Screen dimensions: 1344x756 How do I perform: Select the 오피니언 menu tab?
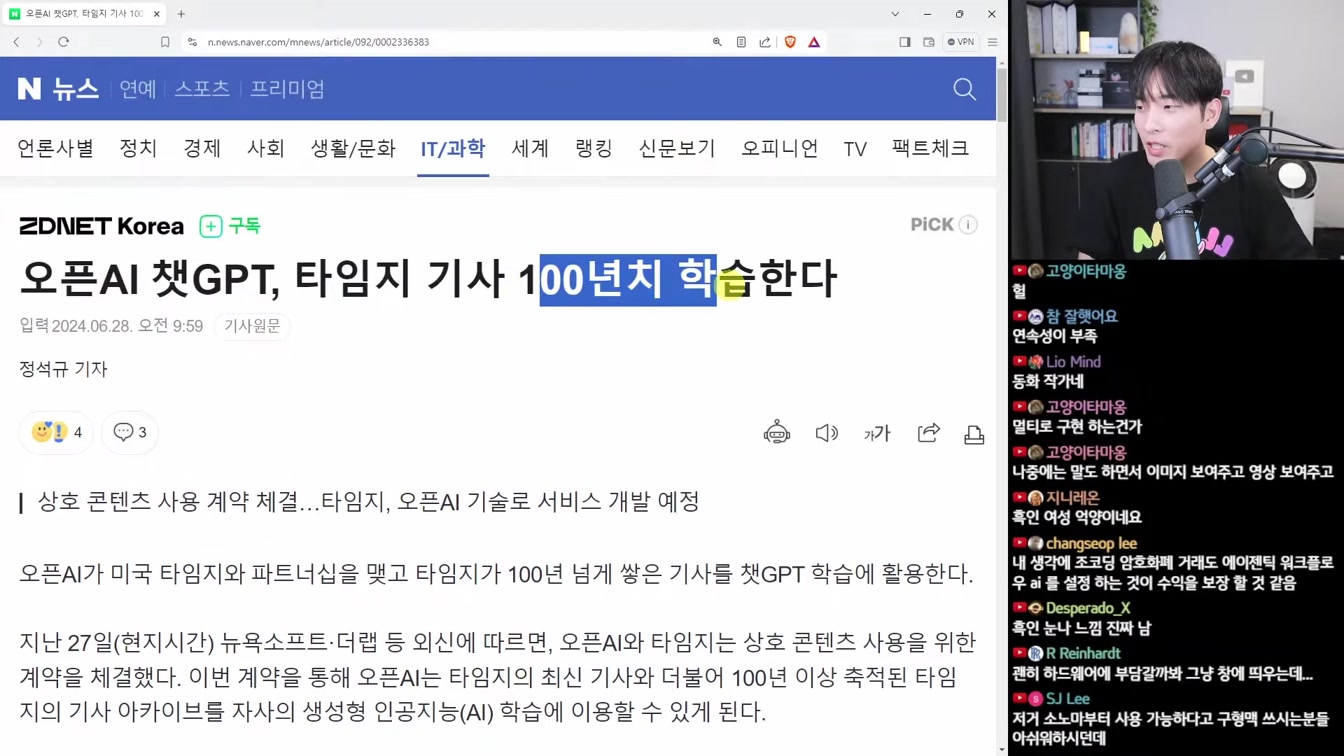coord(779,148)
